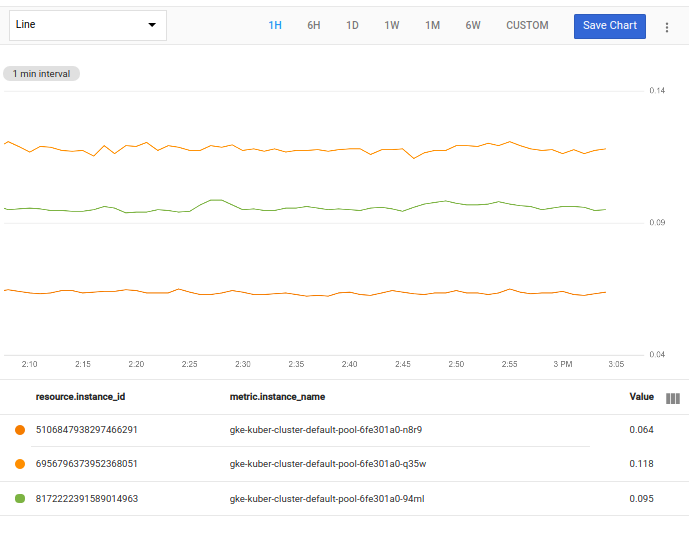Open the CUSTOM time range picker

click(527, 26)
